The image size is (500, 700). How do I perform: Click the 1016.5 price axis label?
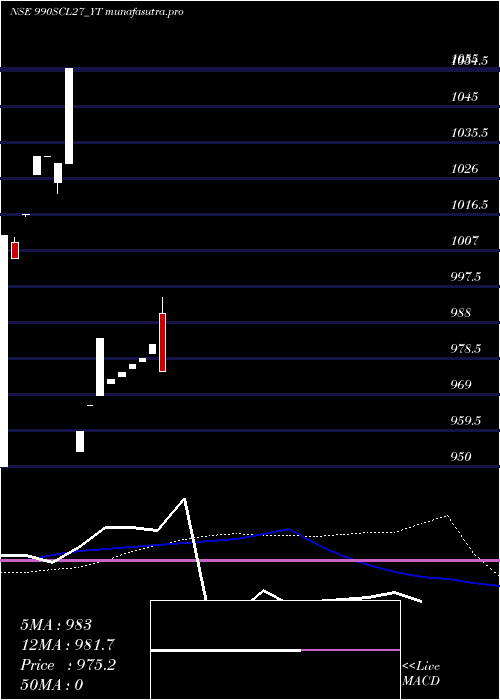(469, 205)
